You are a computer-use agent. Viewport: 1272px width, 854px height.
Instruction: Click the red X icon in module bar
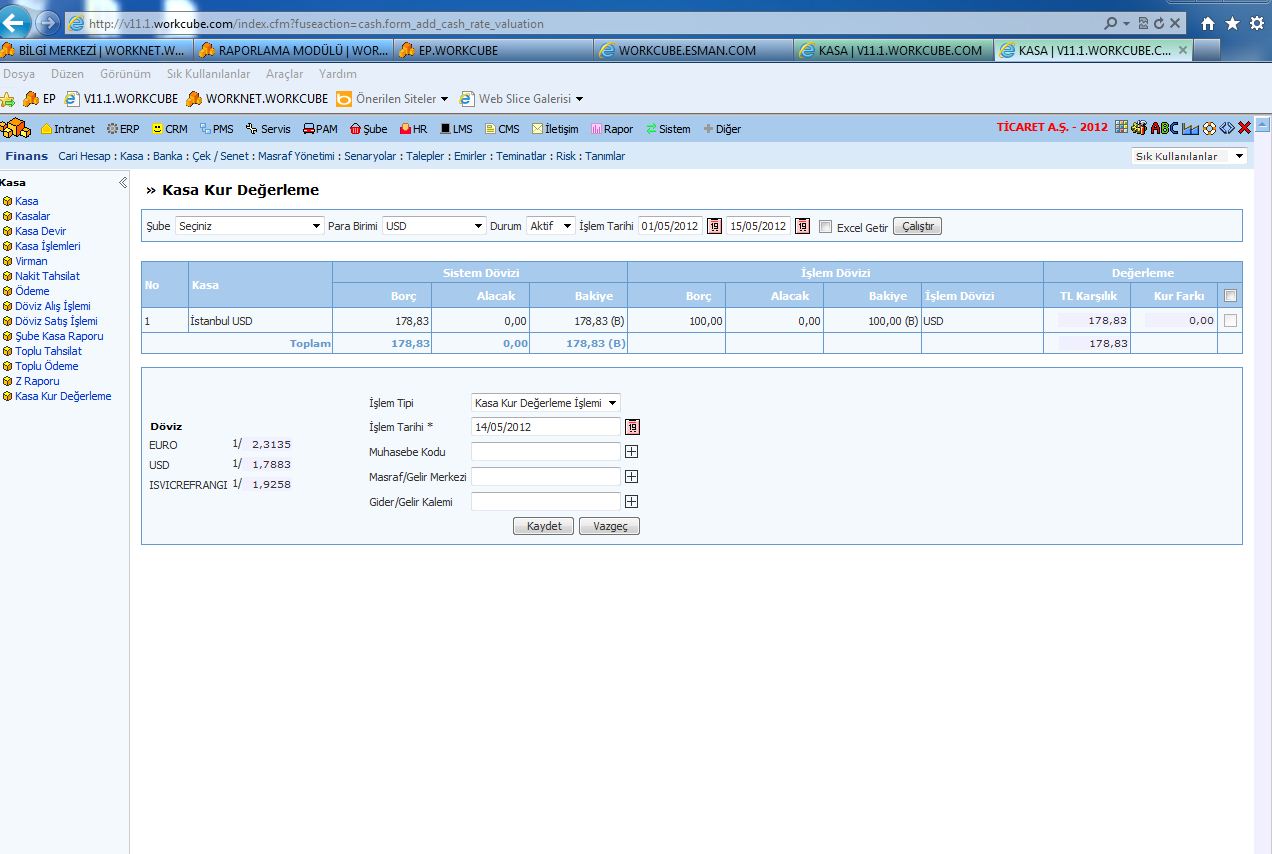(1245, 128)
